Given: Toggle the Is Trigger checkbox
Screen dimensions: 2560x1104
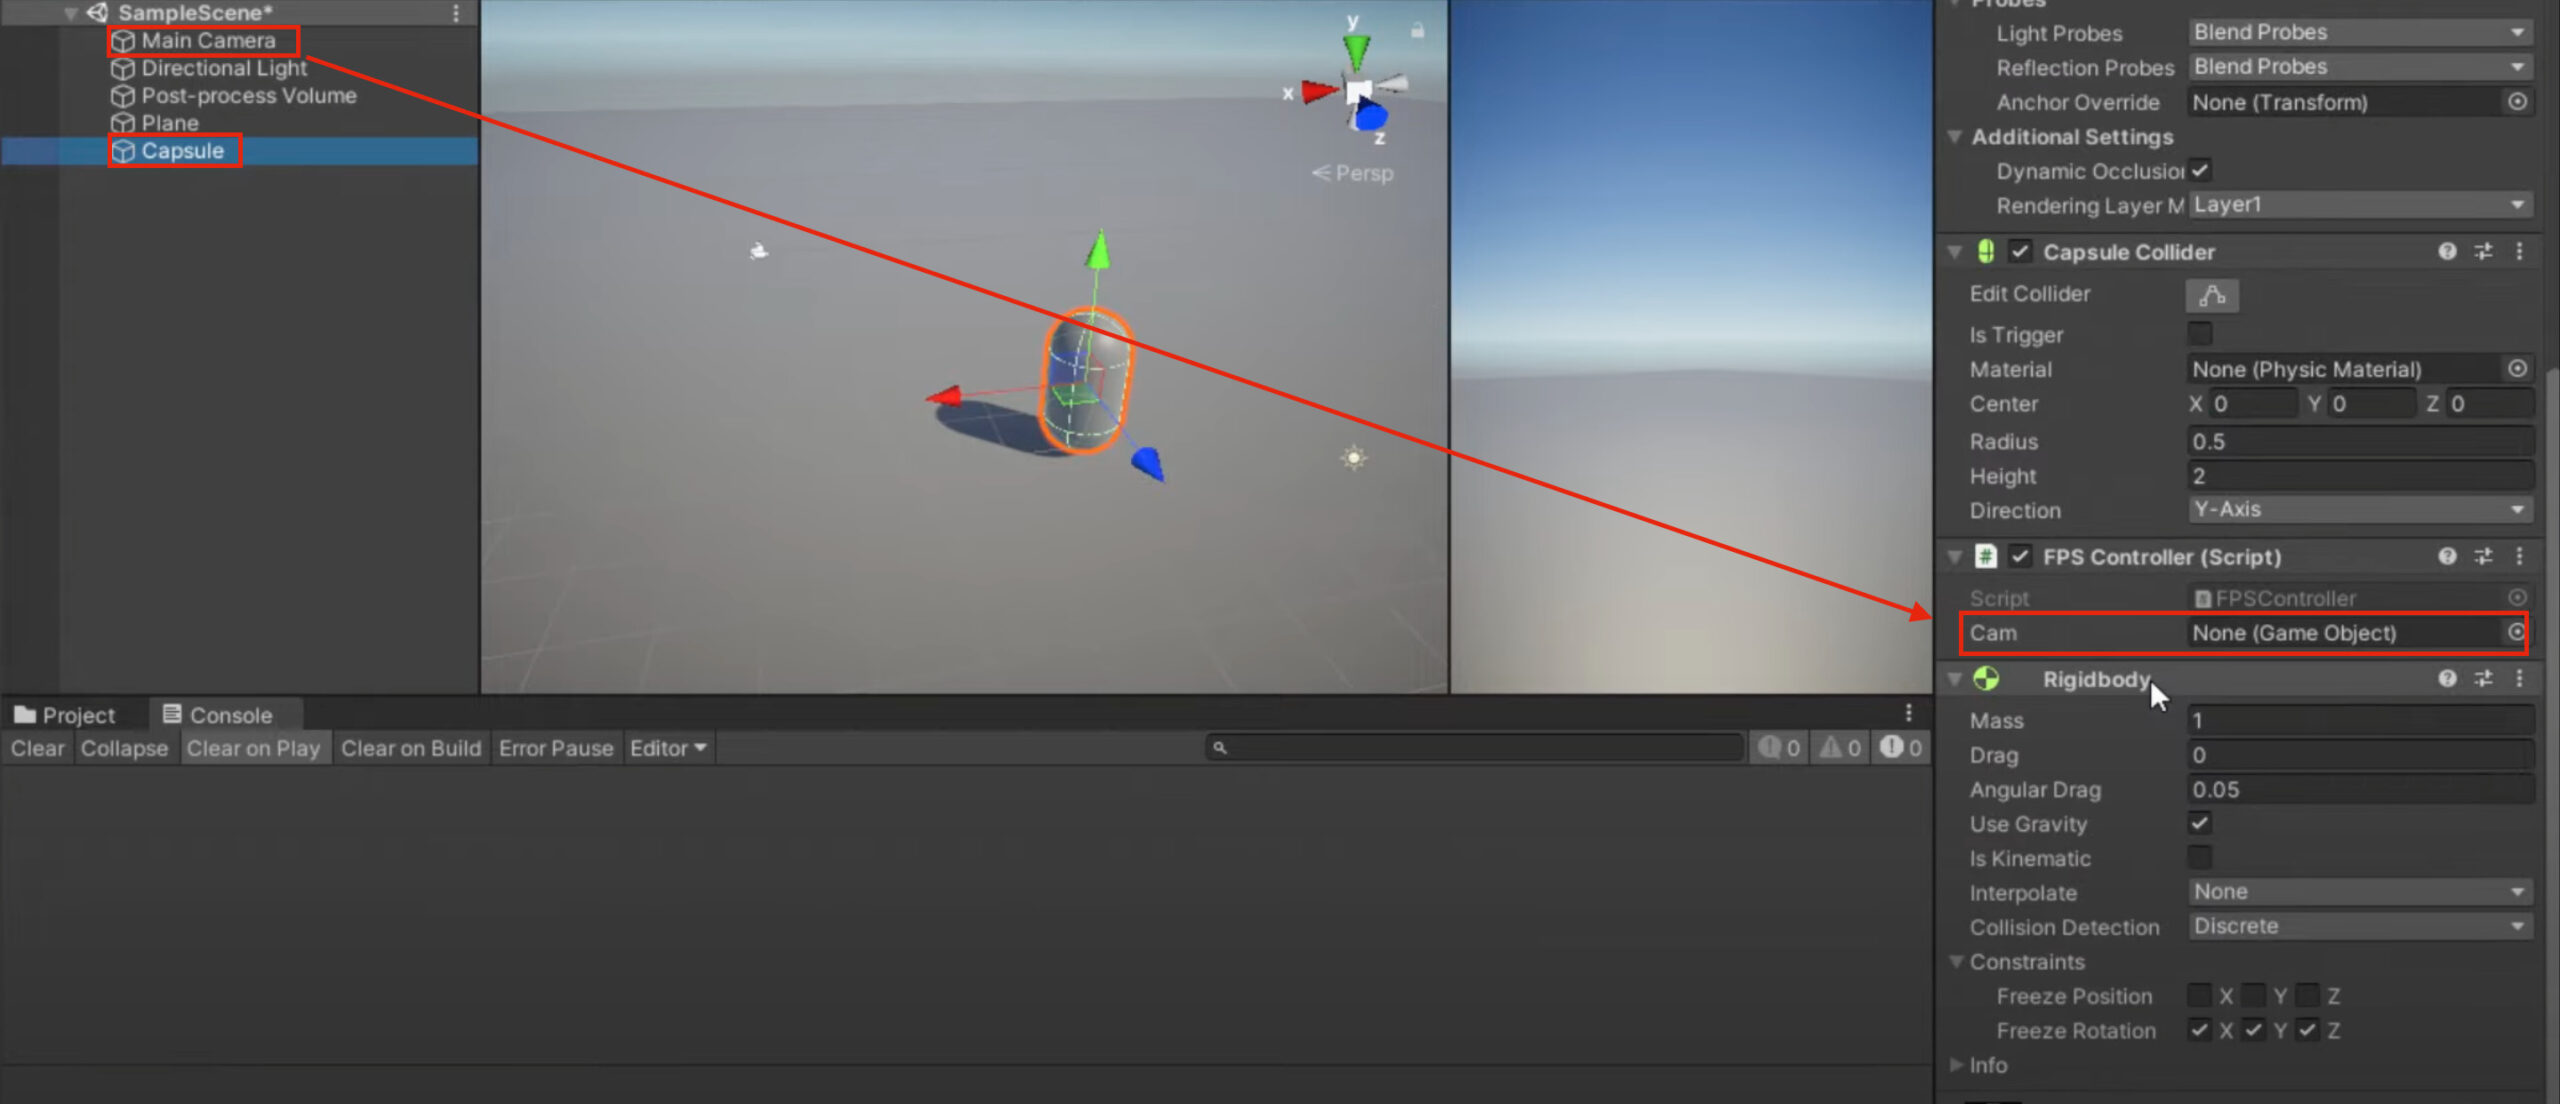Looking at the screenshot, I should pyautogui.click(x=2200, y=333).
